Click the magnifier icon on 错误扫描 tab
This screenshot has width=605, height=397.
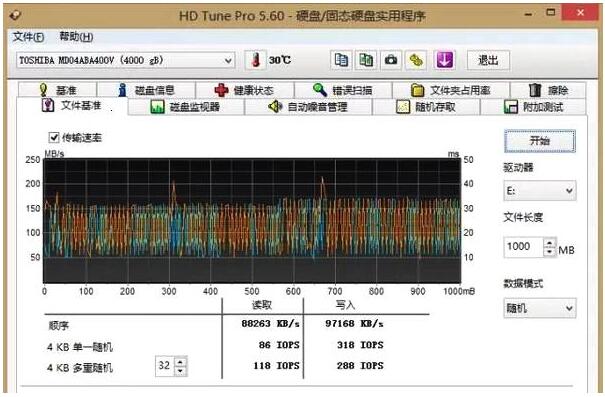pyautogui.click(x=320, y=90)
